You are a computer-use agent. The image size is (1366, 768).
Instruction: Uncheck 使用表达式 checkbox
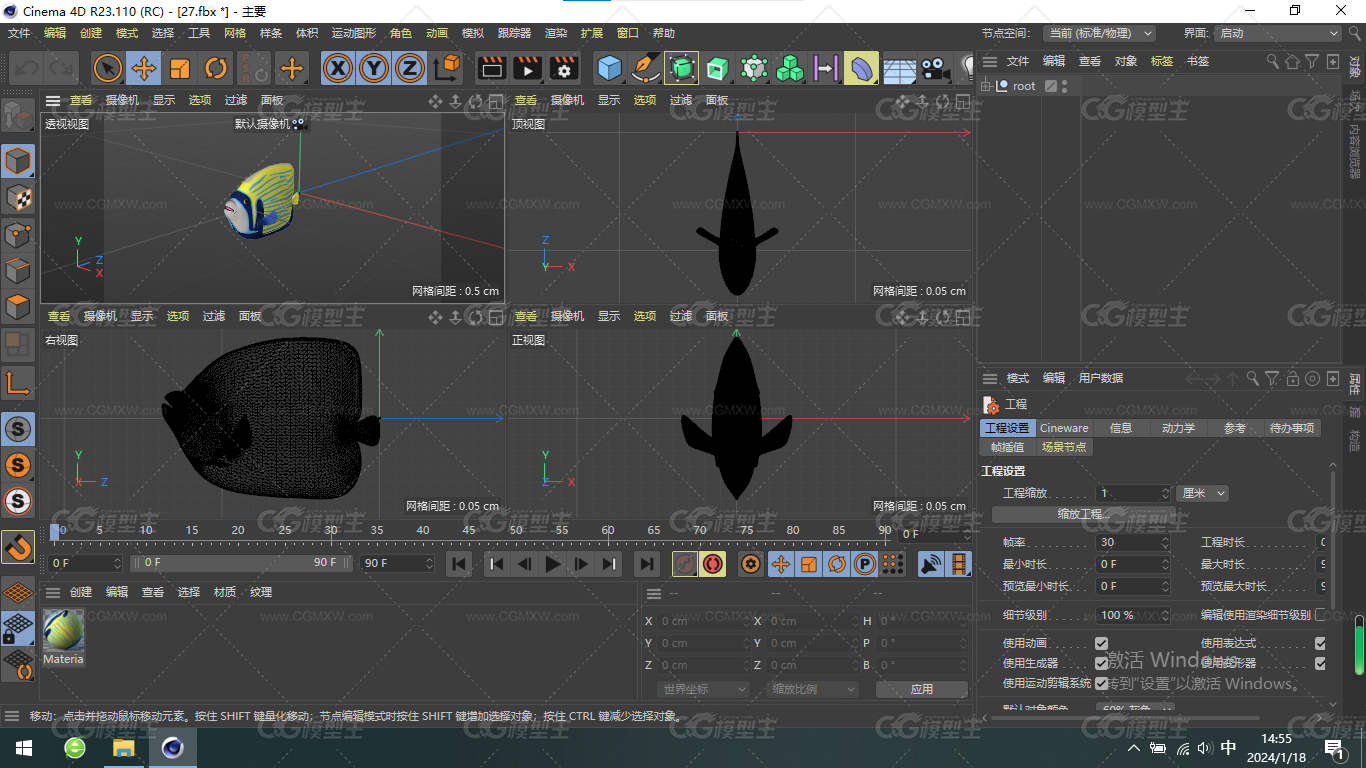tap(1320, 643)
